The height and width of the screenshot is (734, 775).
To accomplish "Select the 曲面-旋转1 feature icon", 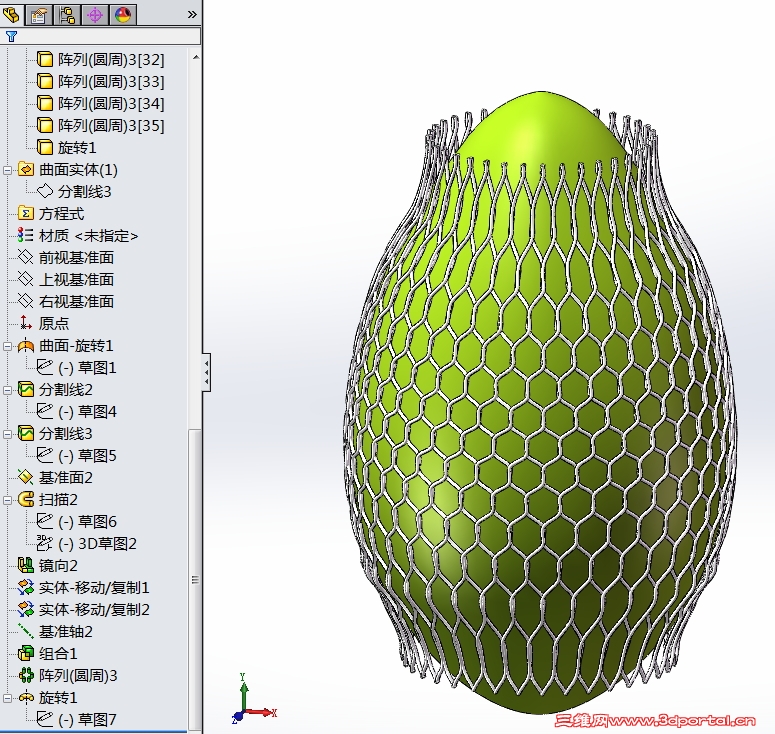I will click(26, 345).
